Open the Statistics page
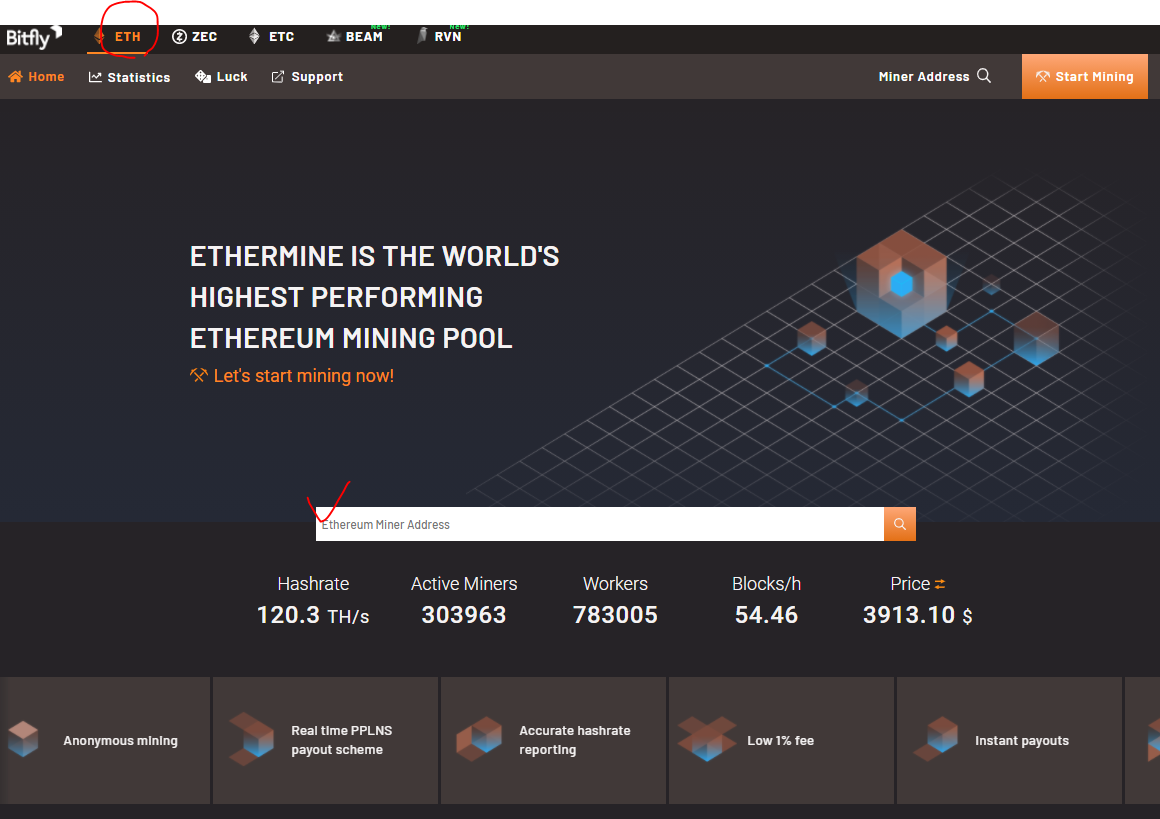This screenshot has height=819, width=1160. coord(129,77)
